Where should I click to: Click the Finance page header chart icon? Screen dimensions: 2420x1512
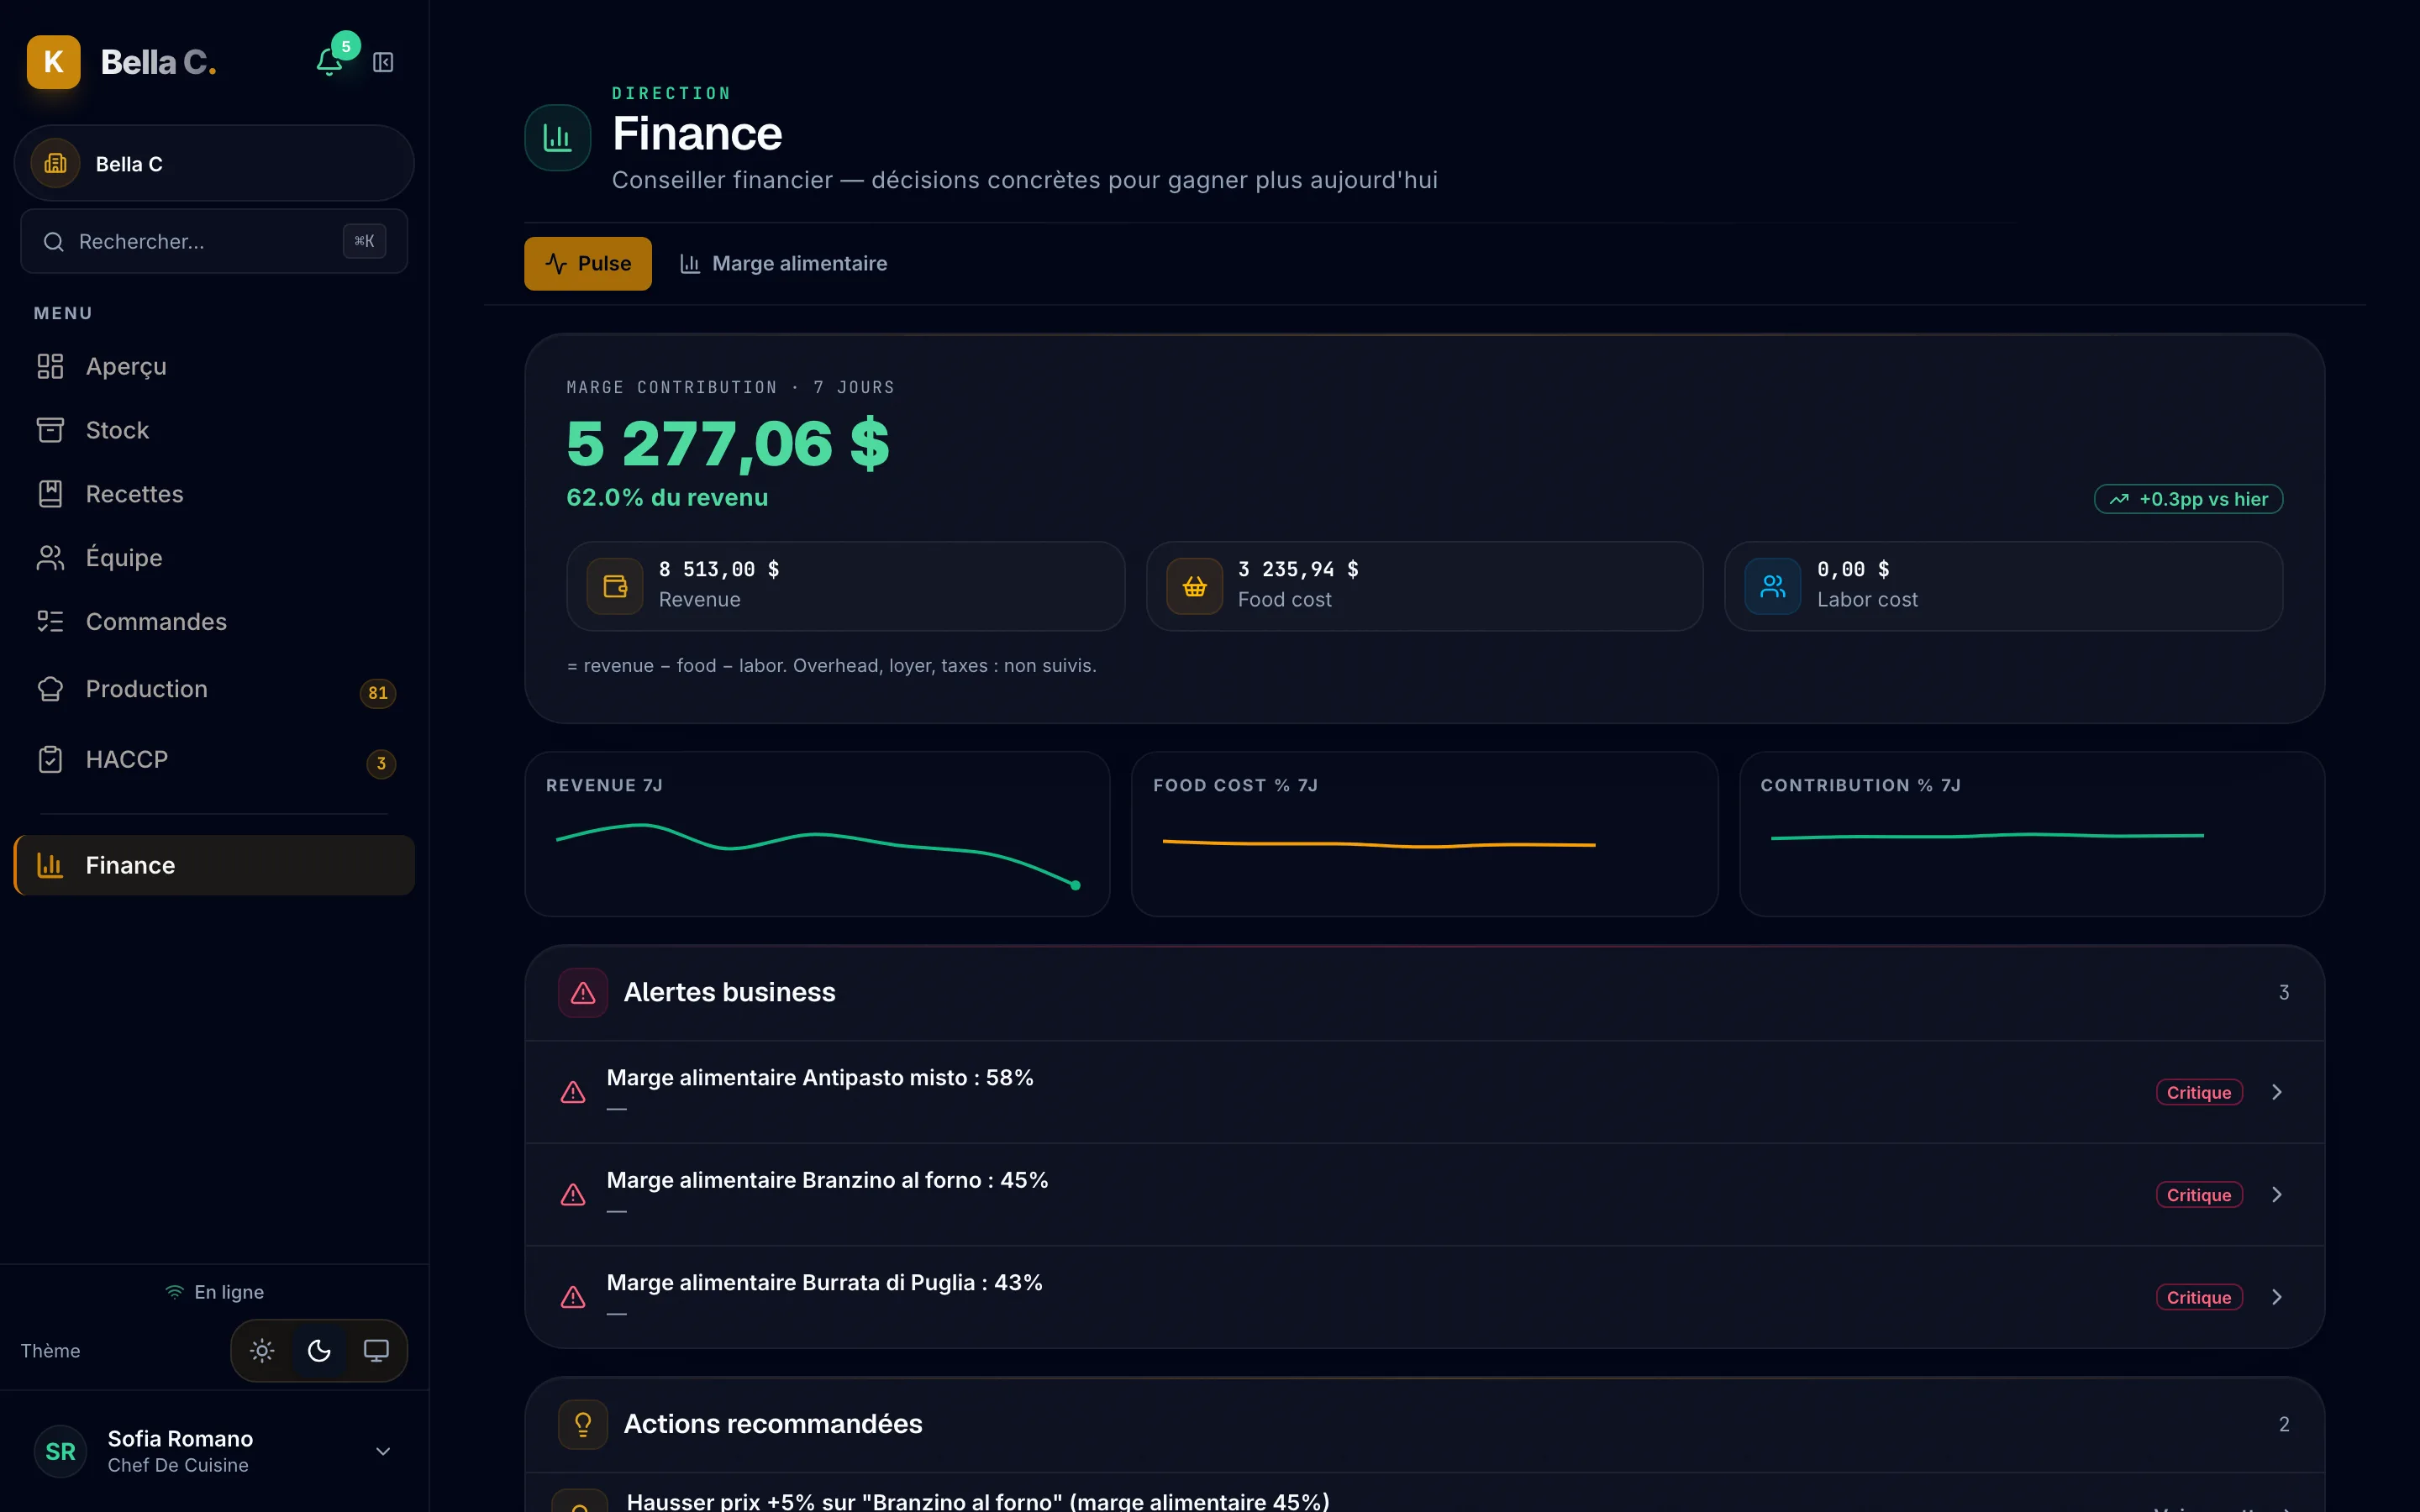[x=558, y=138]
